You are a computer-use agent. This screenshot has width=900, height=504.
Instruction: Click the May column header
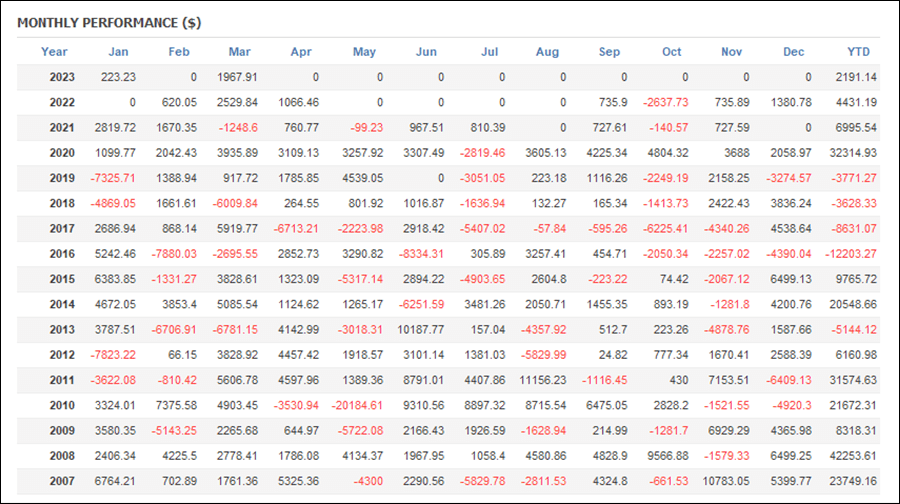[364, 52]
